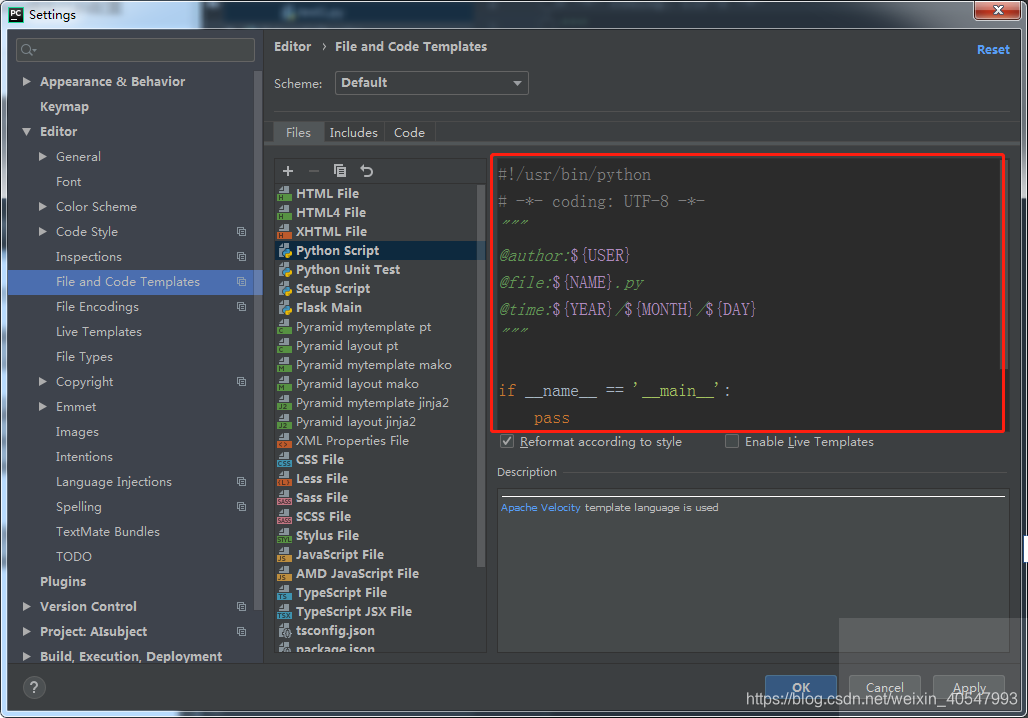Expand the Copyright subsection arrow
This screenshot has width=1028, height=718.
coord(43,382)
